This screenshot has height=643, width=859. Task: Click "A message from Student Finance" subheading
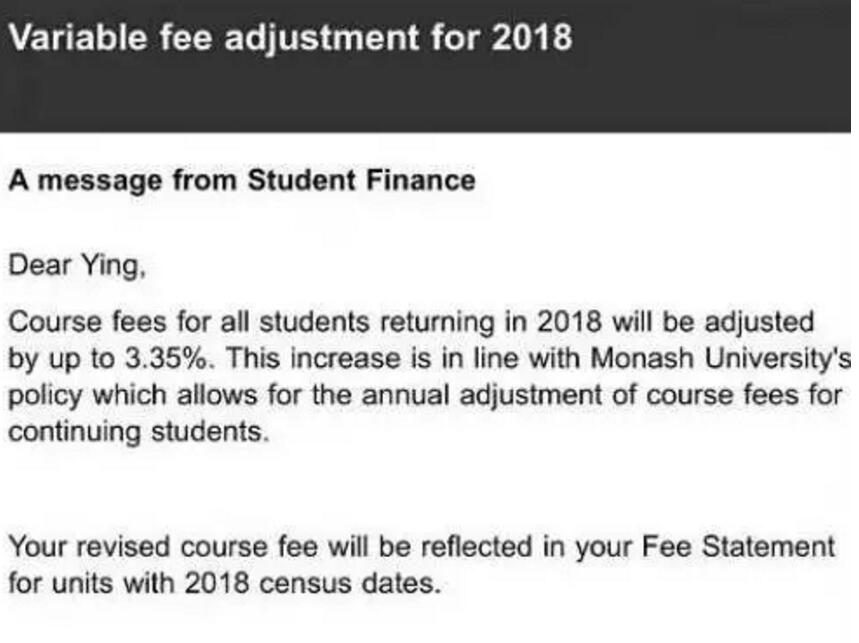[242, 180]
